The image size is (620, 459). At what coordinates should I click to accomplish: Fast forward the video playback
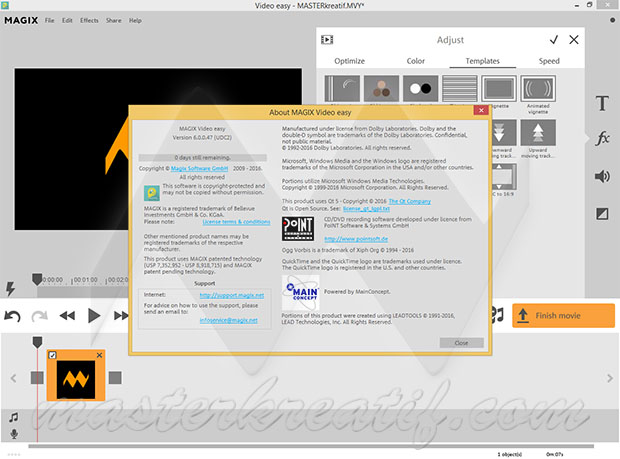[121, 315]
